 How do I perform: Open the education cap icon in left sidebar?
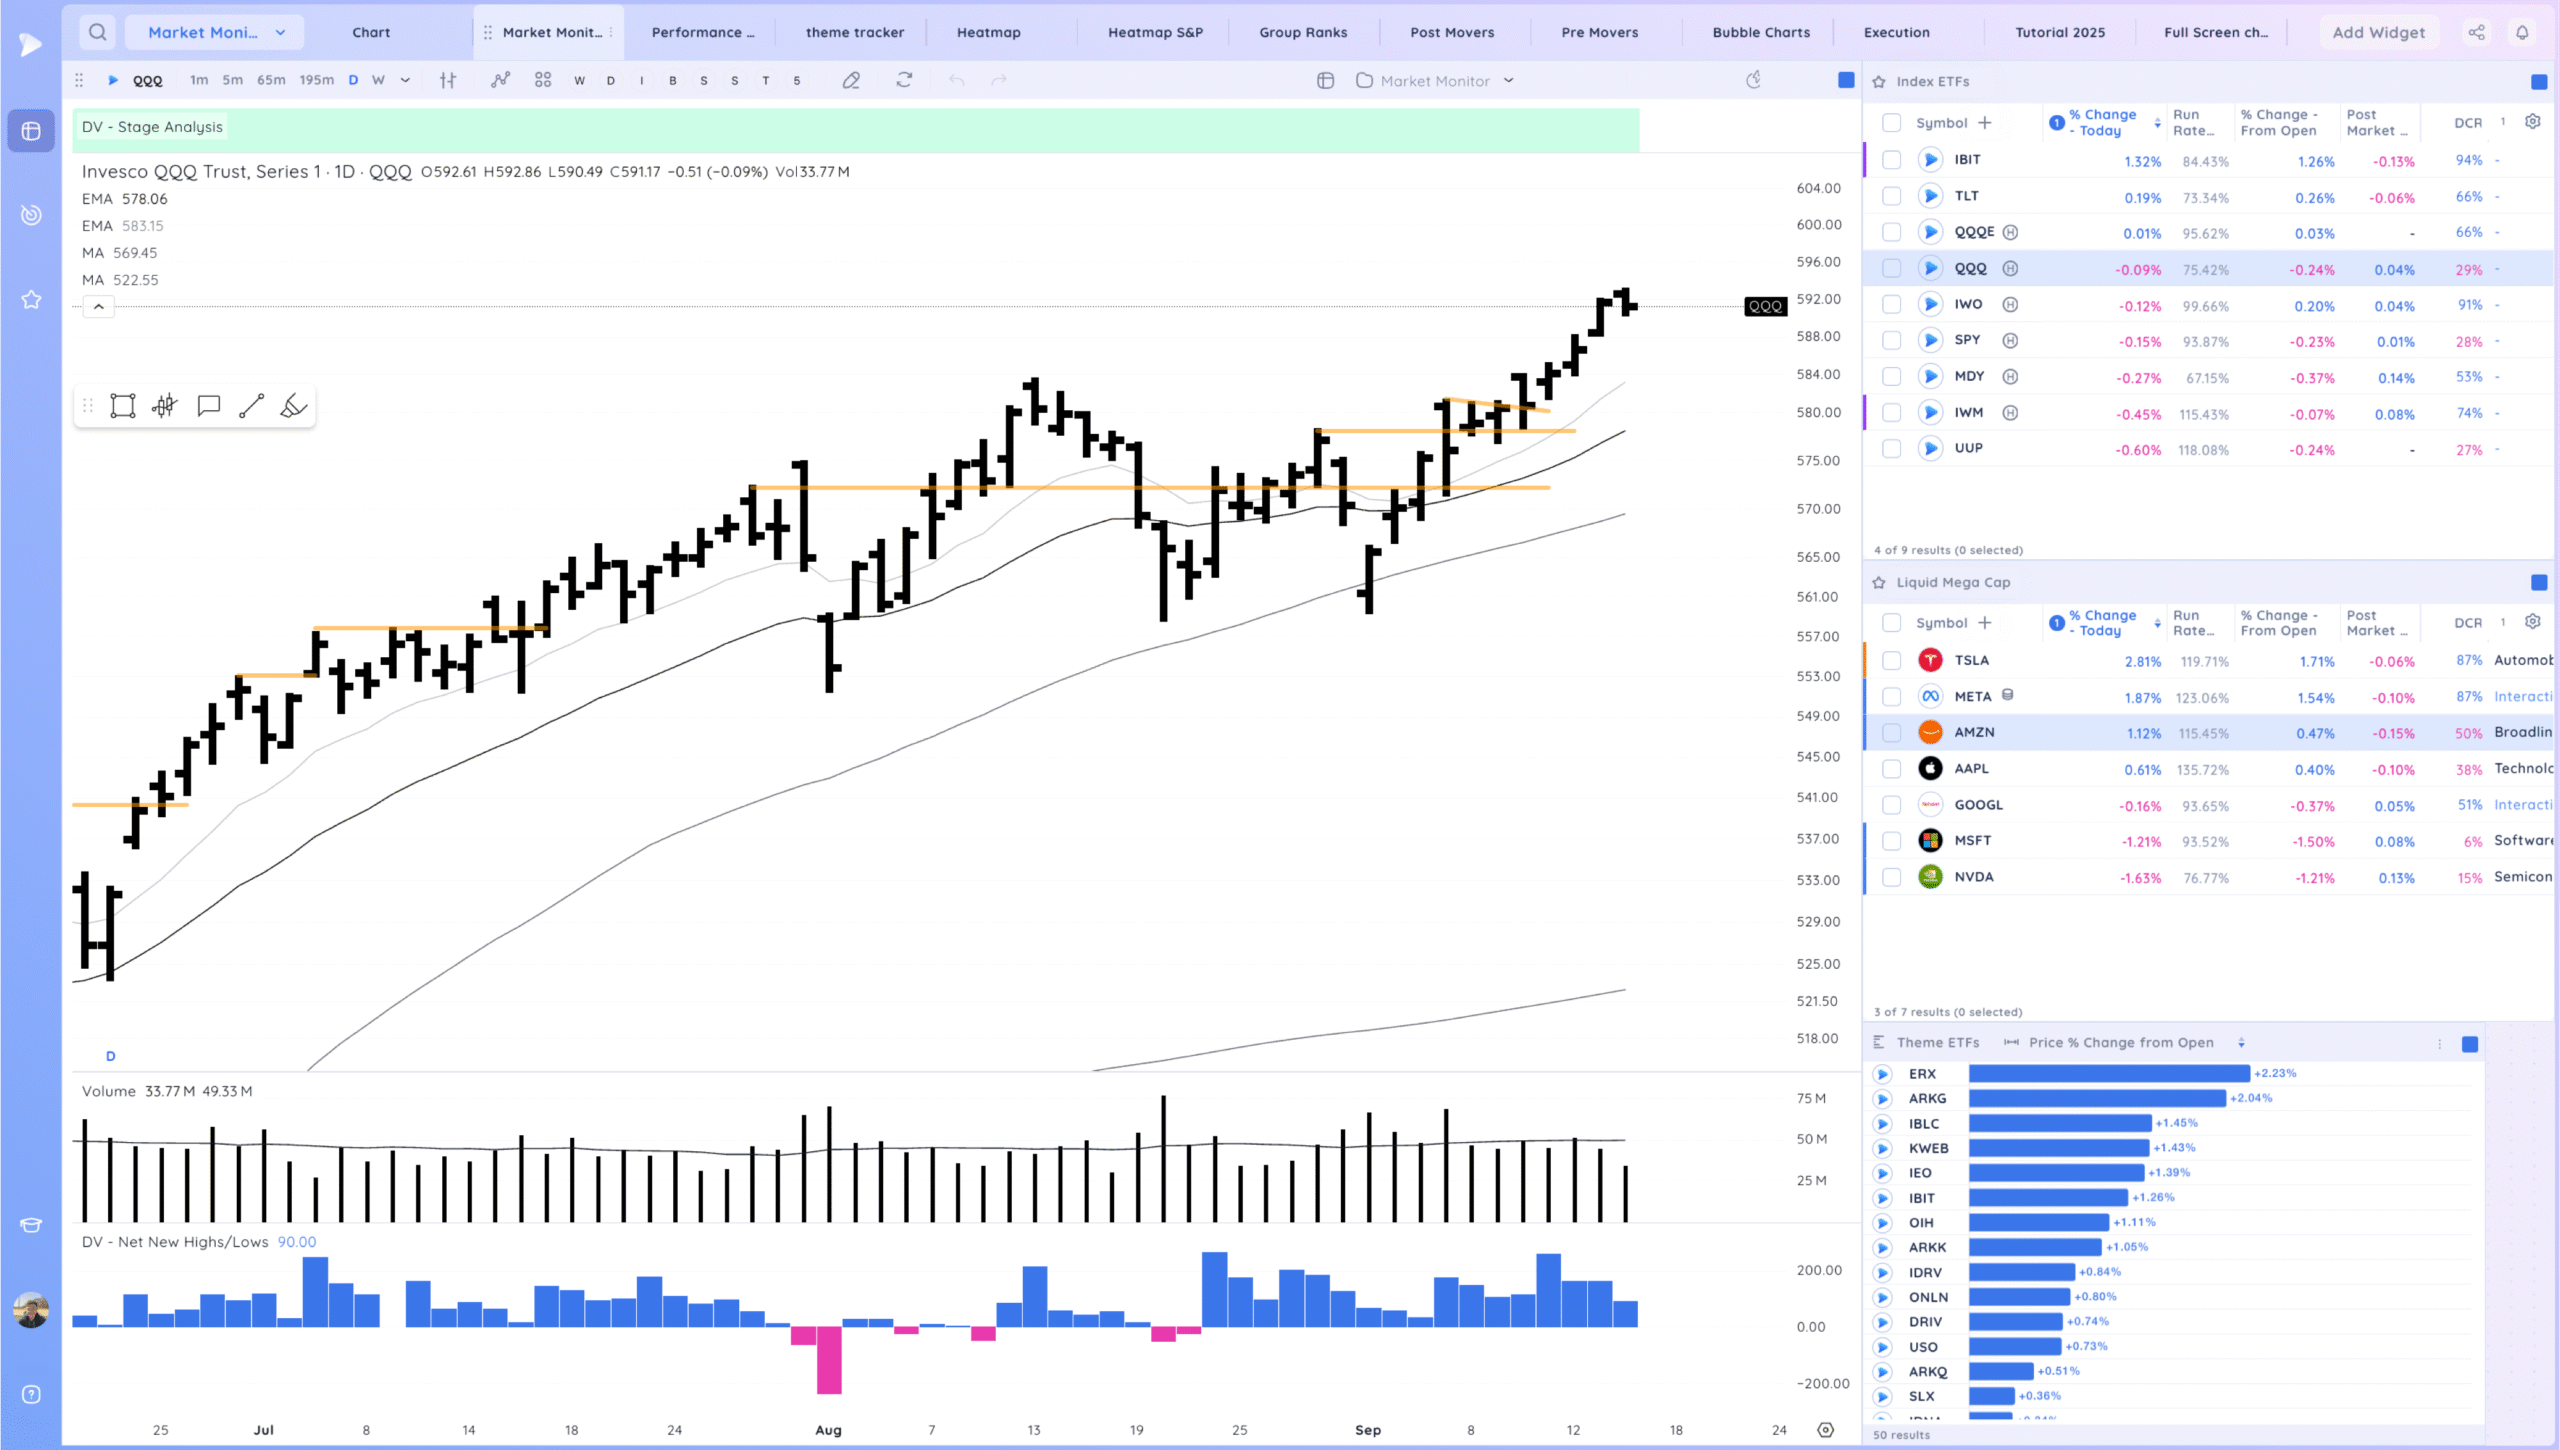(x=31, y=1225)
